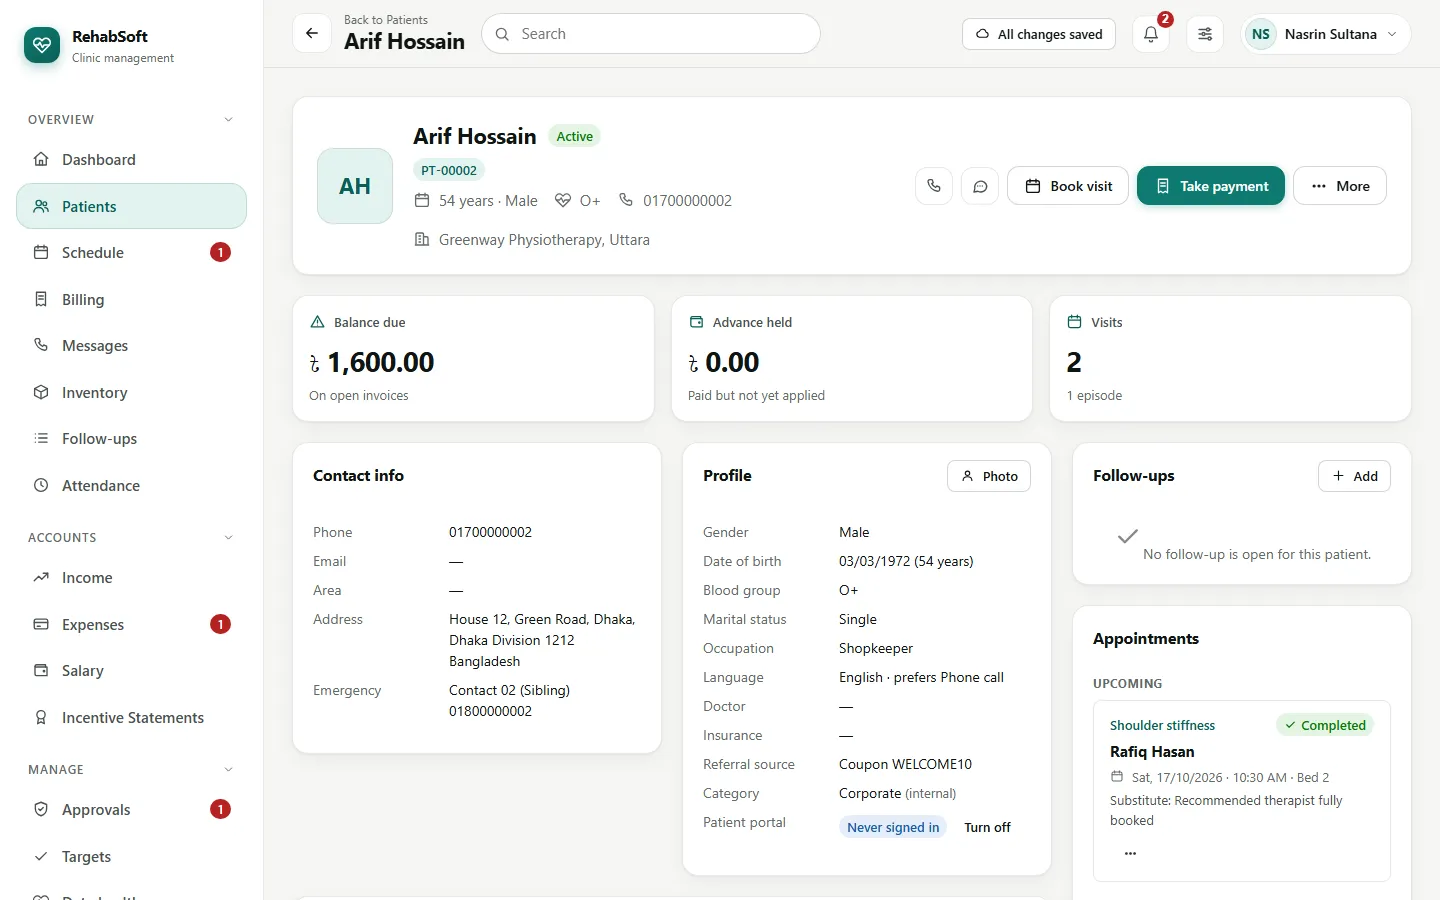Click the Search field
Image resolution: width=1440 pixels, height=900 pixels.
(651, 34)
